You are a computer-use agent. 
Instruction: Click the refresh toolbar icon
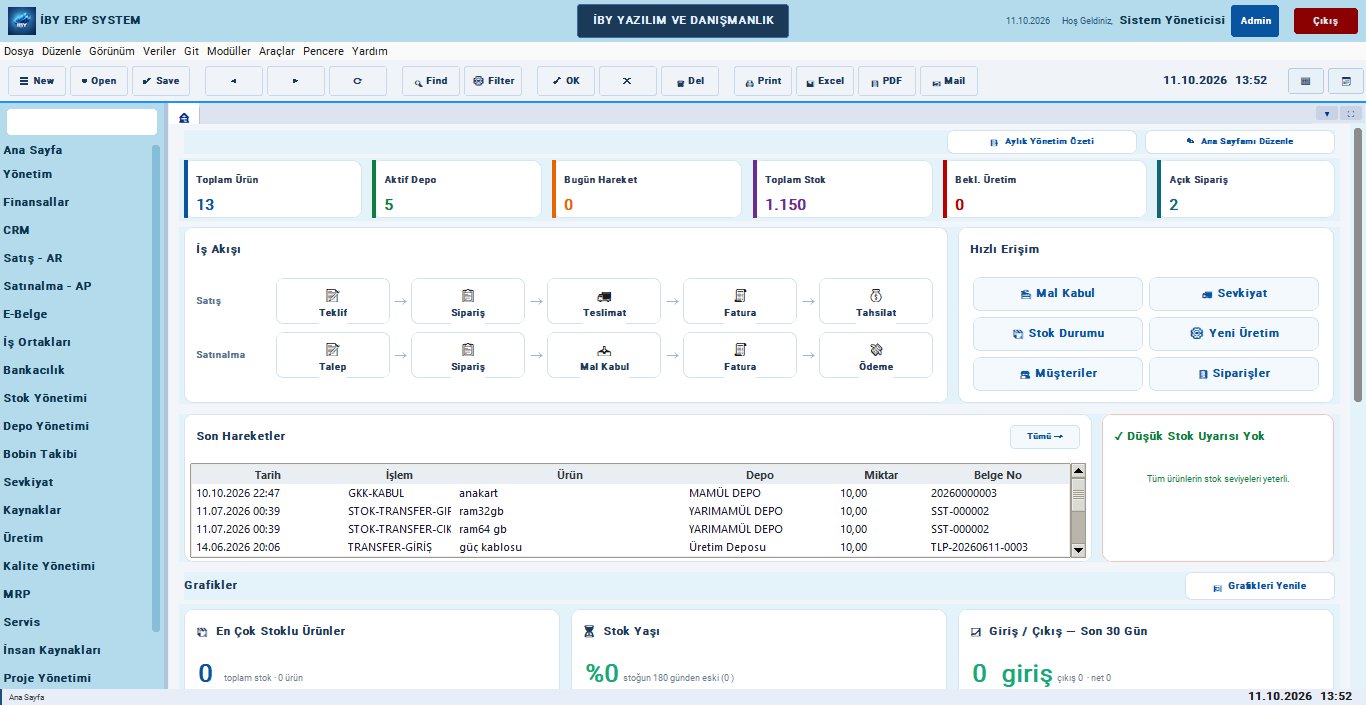point(358,81)
